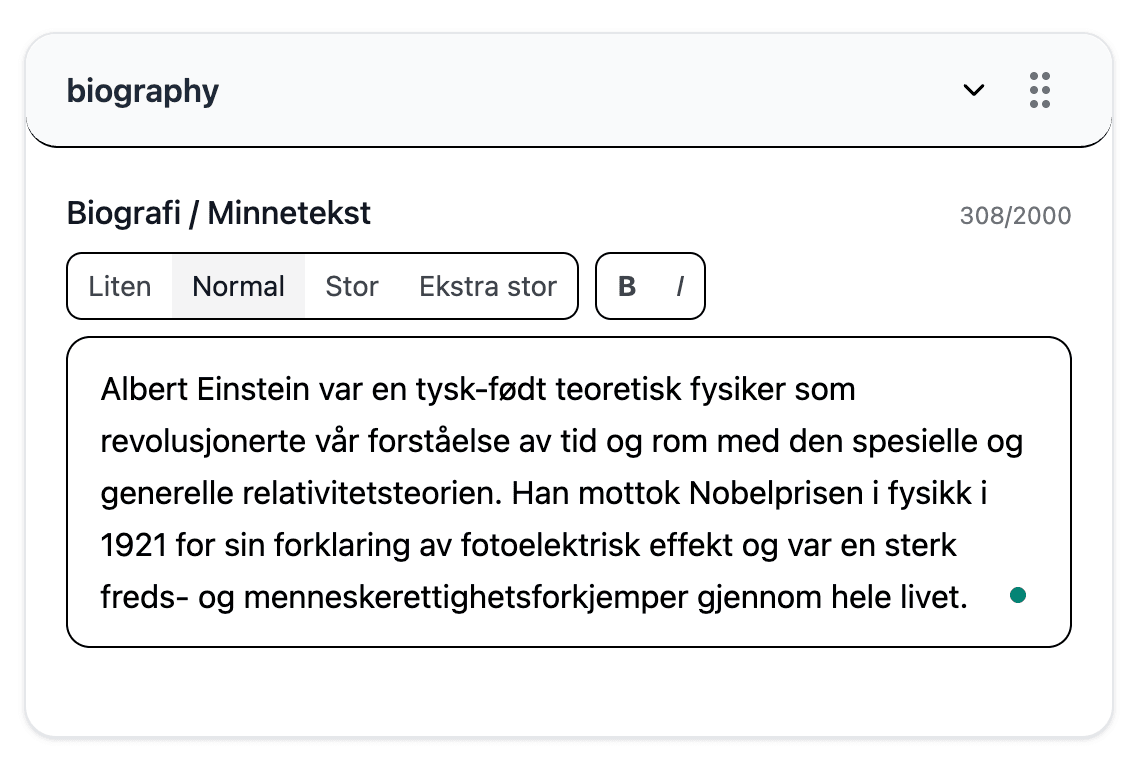This screenshot has height=760, width=1148.
Task: Collapse the biography section with the chevron
Action: (973, 90)
